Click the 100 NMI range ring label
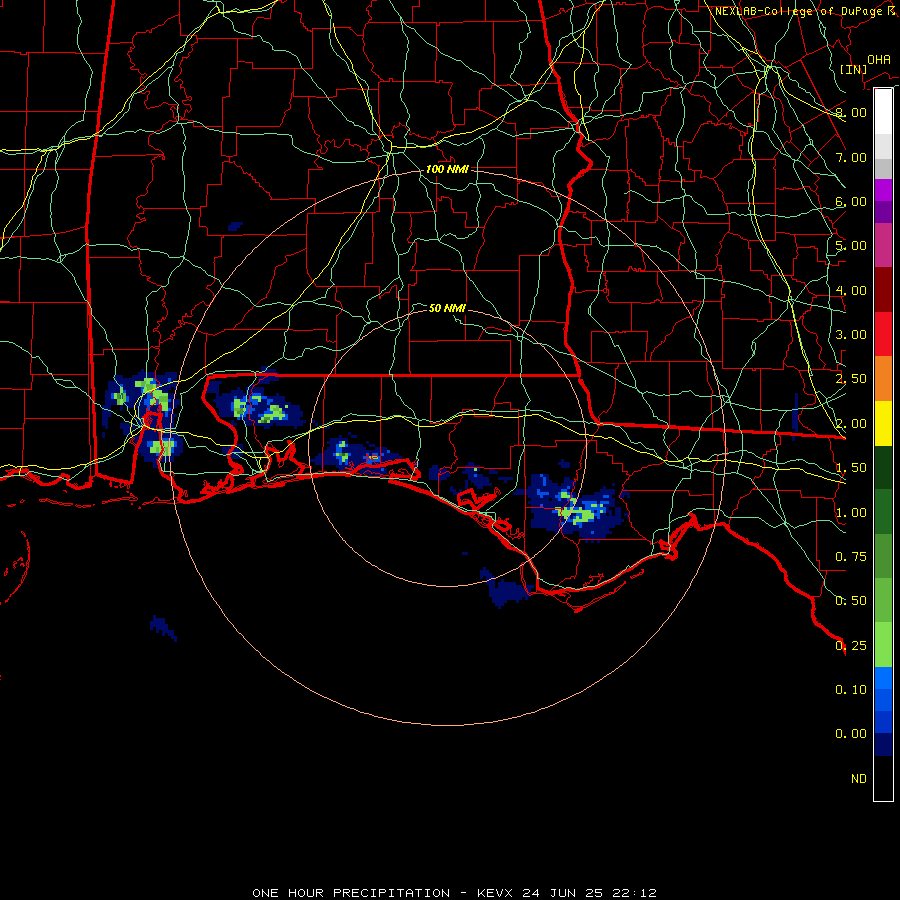 pyautogui.click(x=447, y=169)
